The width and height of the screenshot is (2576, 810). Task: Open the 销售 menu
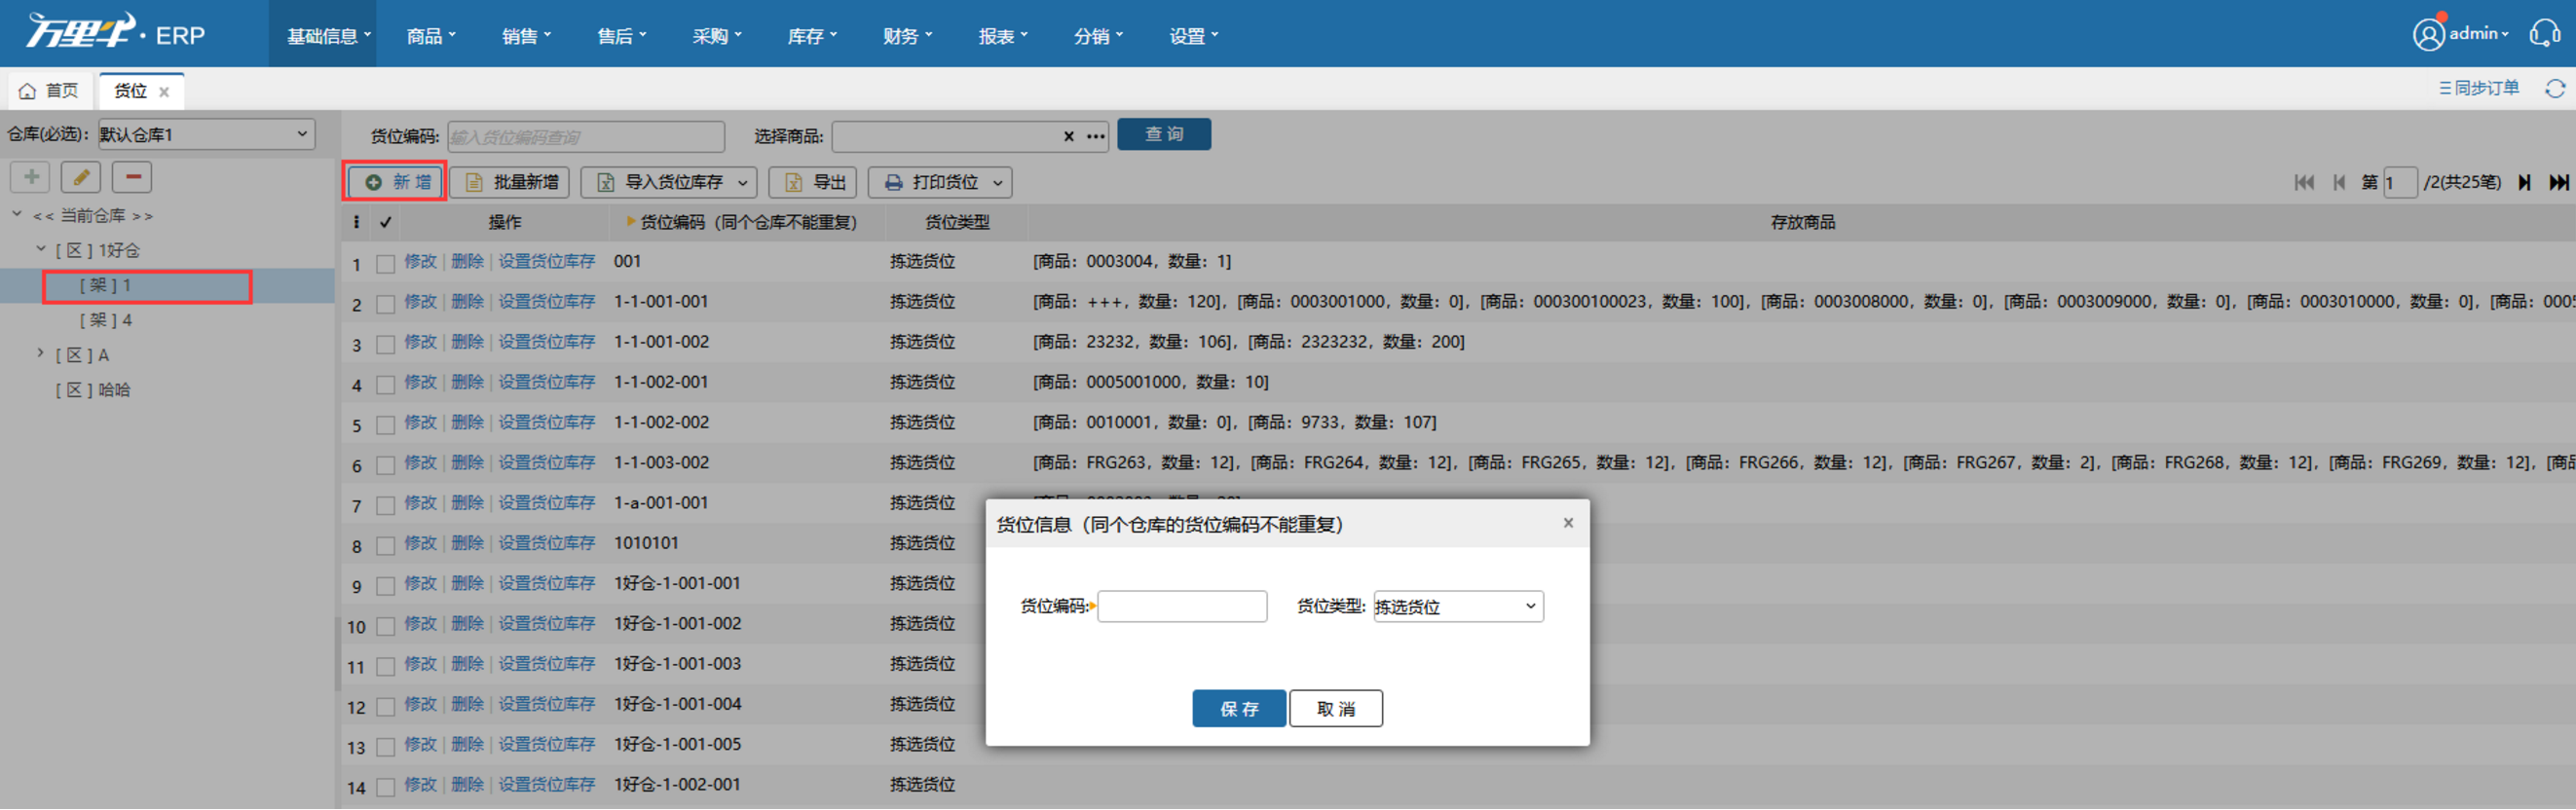coord(526,35)
